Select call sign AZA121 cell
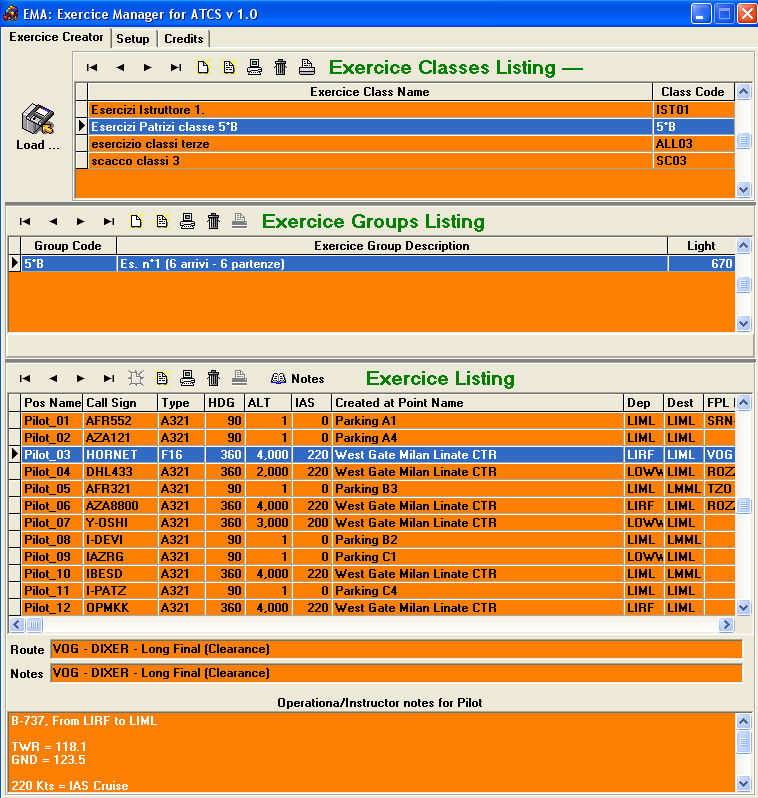Screen dimensions: 758x798 point(120,438)
